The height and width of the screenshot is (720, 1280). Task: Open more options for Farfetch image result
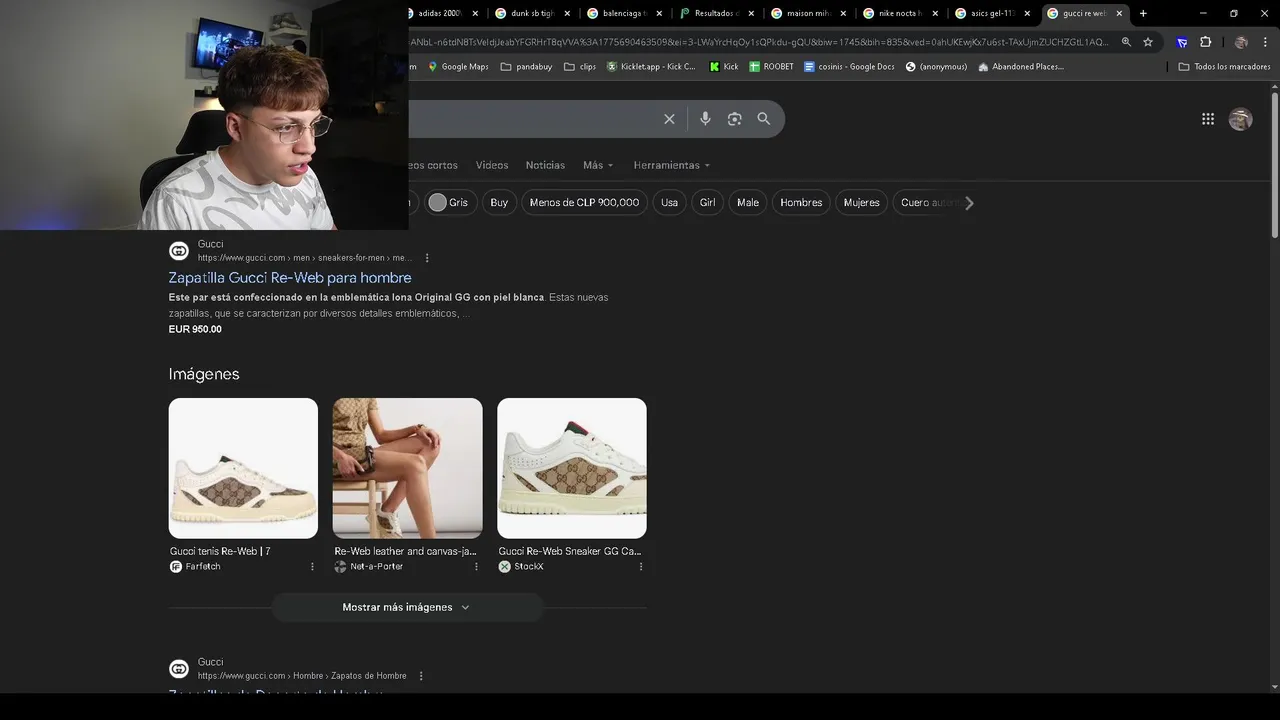pyautogui.click(x=312, y=567)
